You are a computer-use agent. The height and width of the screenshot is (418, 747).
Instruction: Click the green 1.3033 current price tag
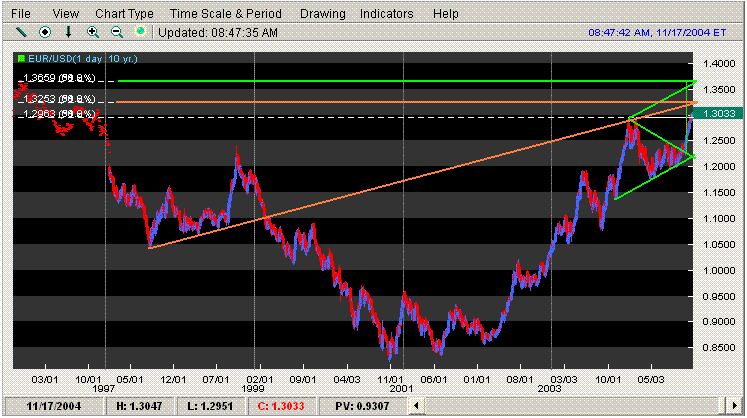coord(717,113)
